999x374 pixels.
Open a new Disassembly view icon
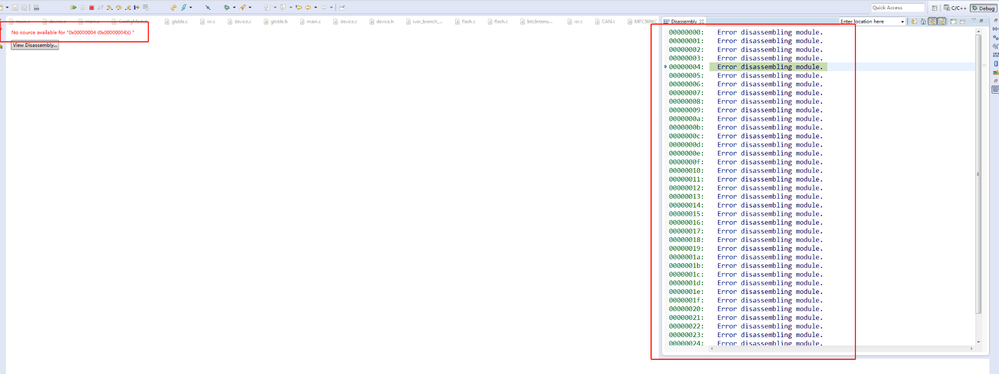[953, 22]
